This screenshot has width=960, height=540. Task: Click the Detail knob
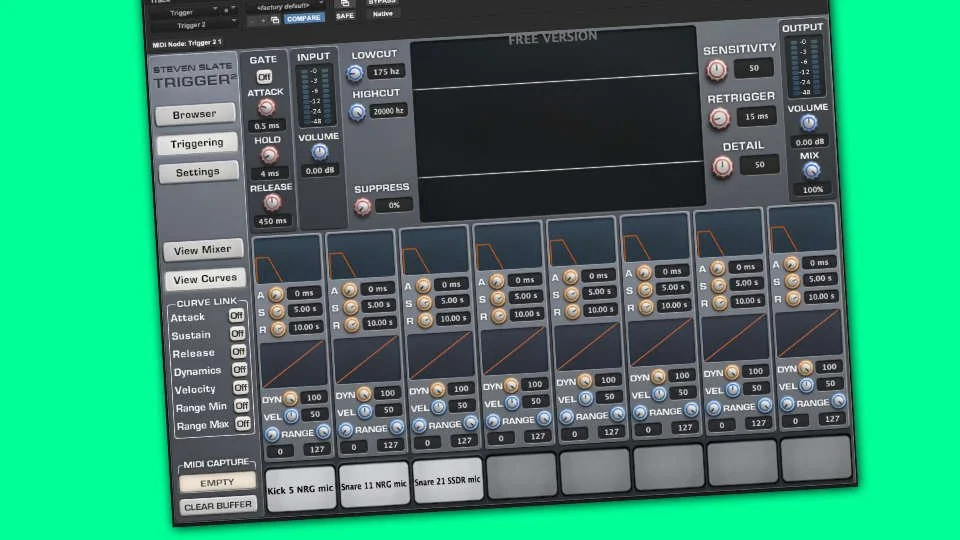click(x=722, y=167)
